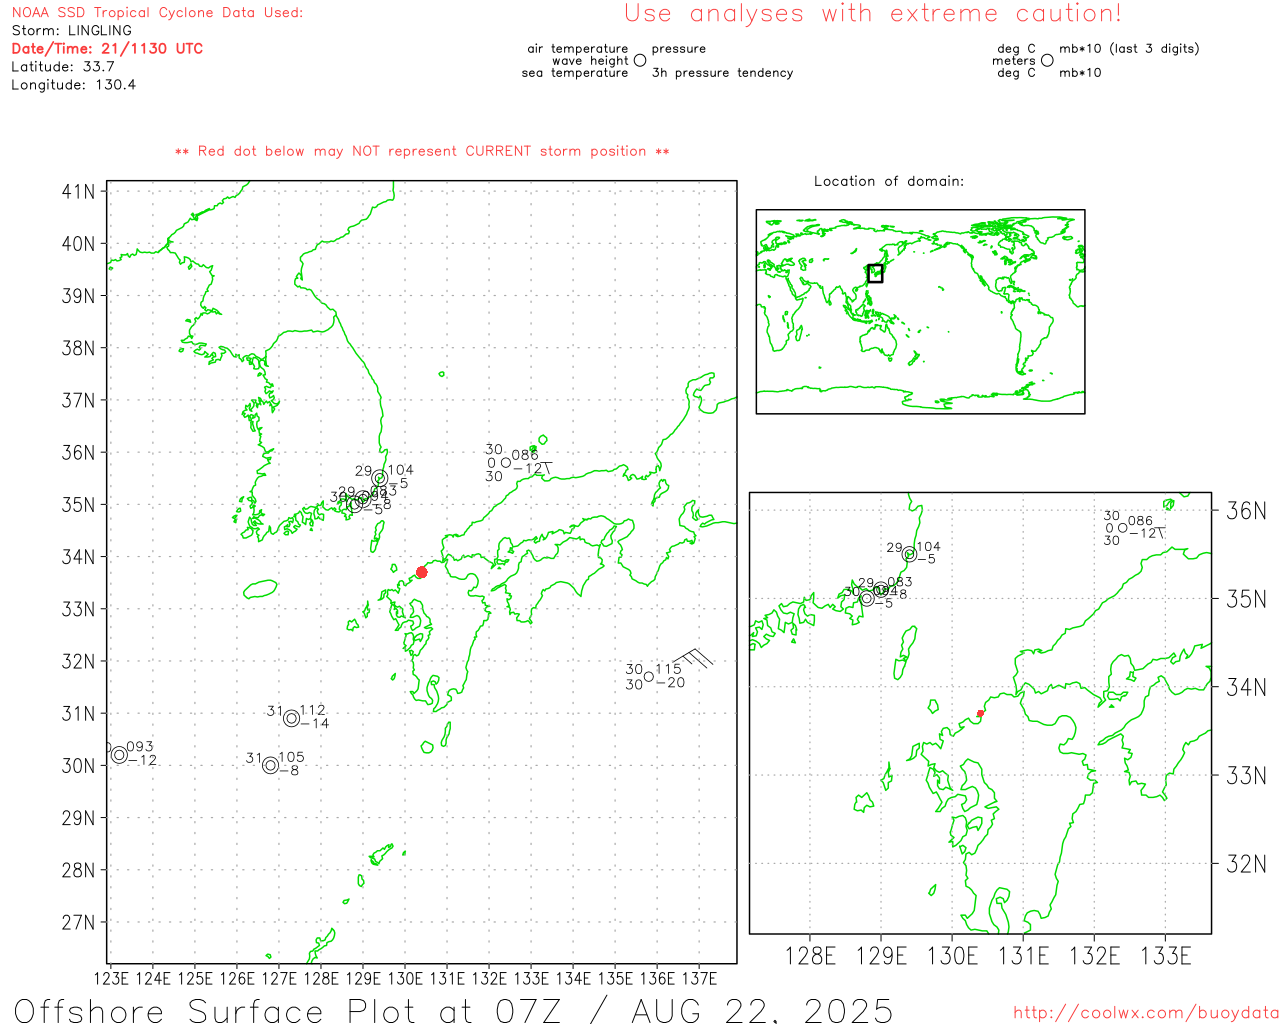The width and height of the screenshot is (1280, 1024).
Task: Click the 'air temperature' legend label
Action: click(578, 48)
